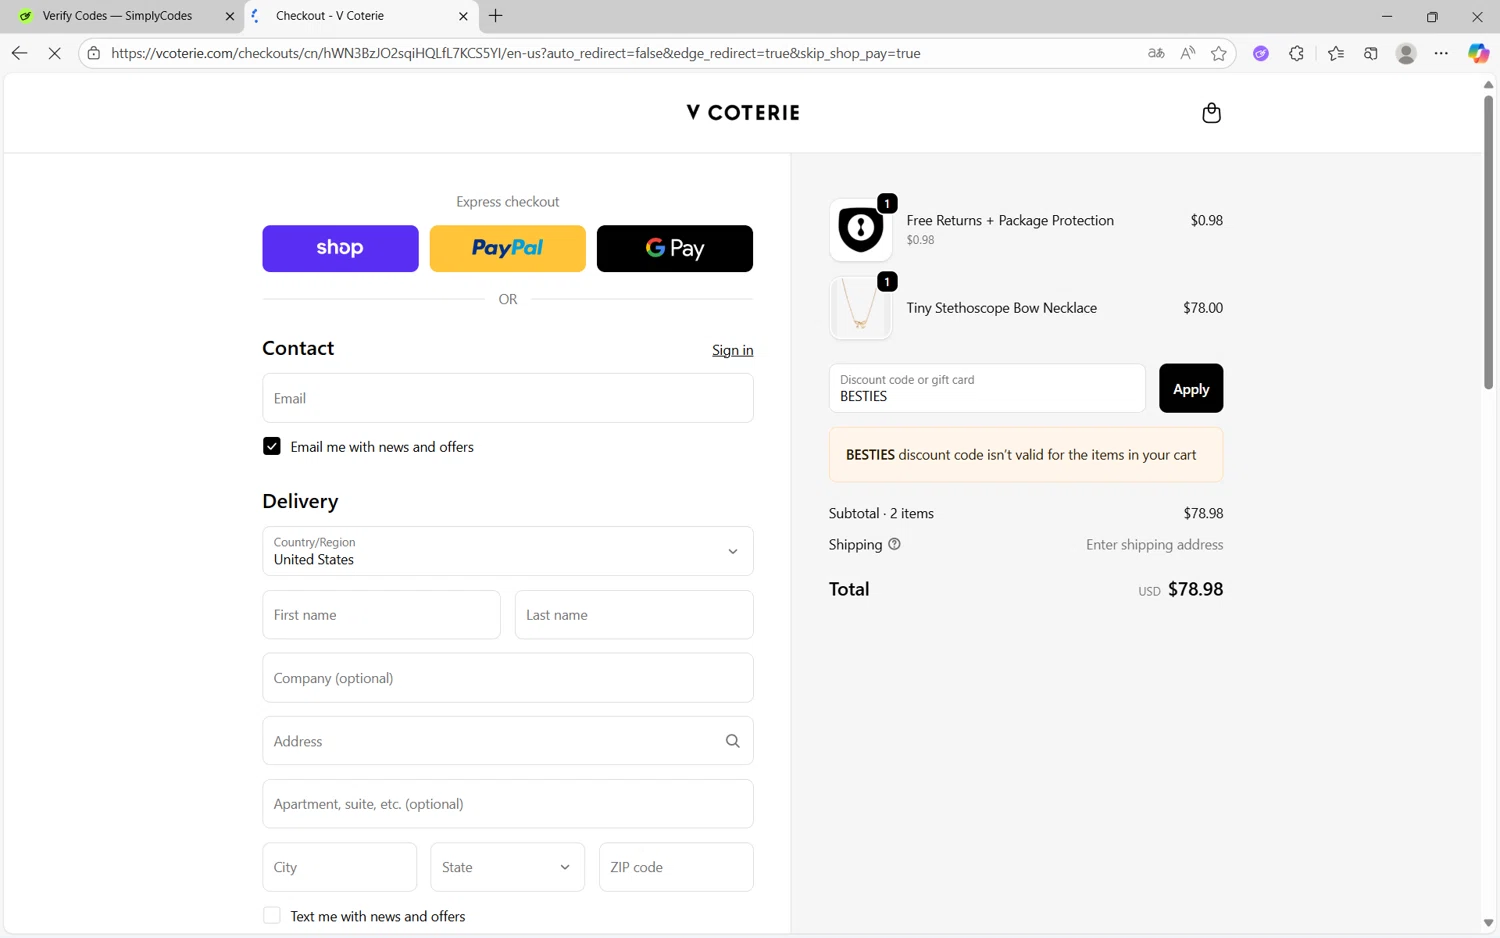The height and width of the screenshot is (938, 1500).
Task: Click the scrollbar down arrow
Action: (x=1488, y=923)
